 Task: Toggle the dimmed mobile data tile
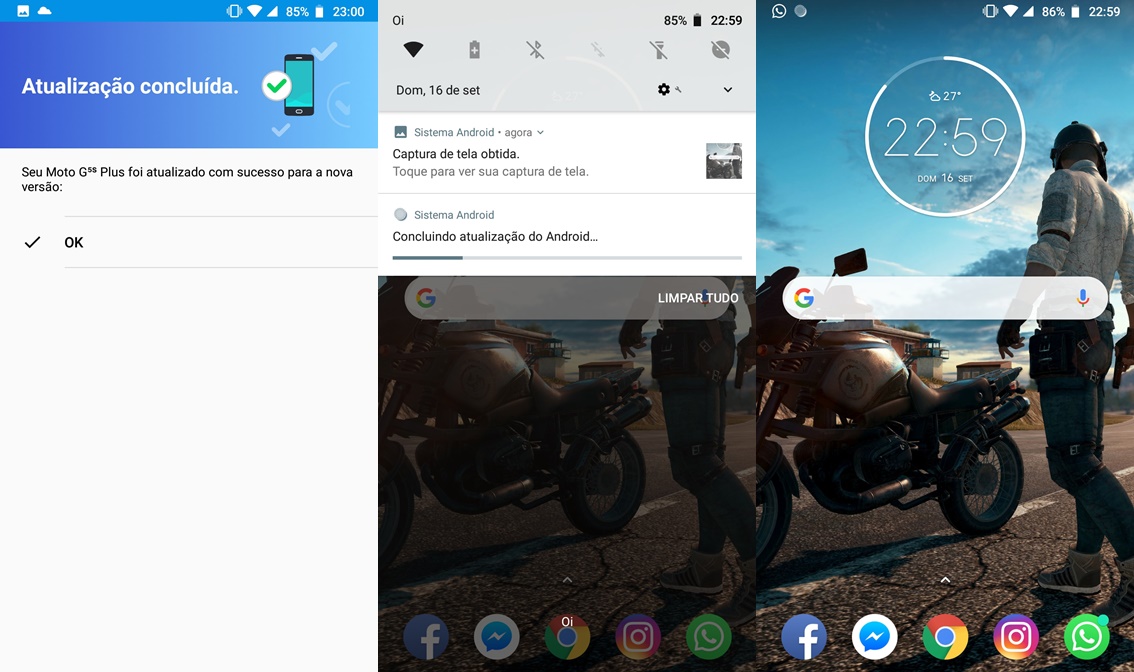pyautogui.click(x=597, y=49)
